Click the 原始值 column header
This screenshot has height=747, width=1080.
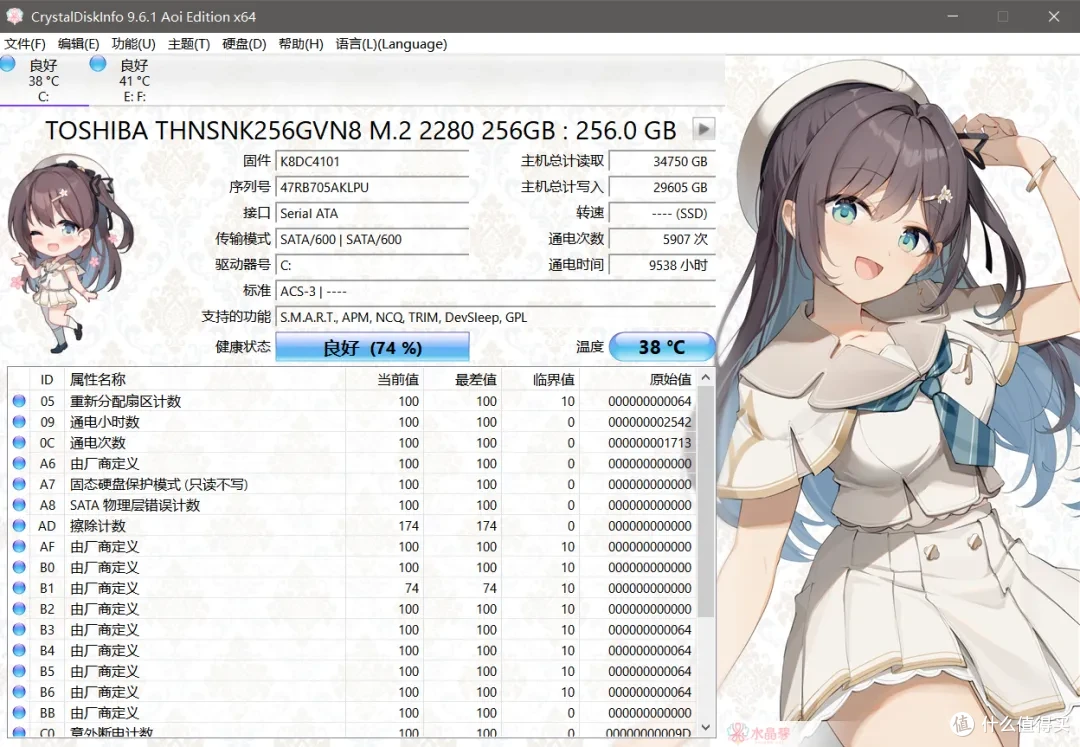(638, 379)
